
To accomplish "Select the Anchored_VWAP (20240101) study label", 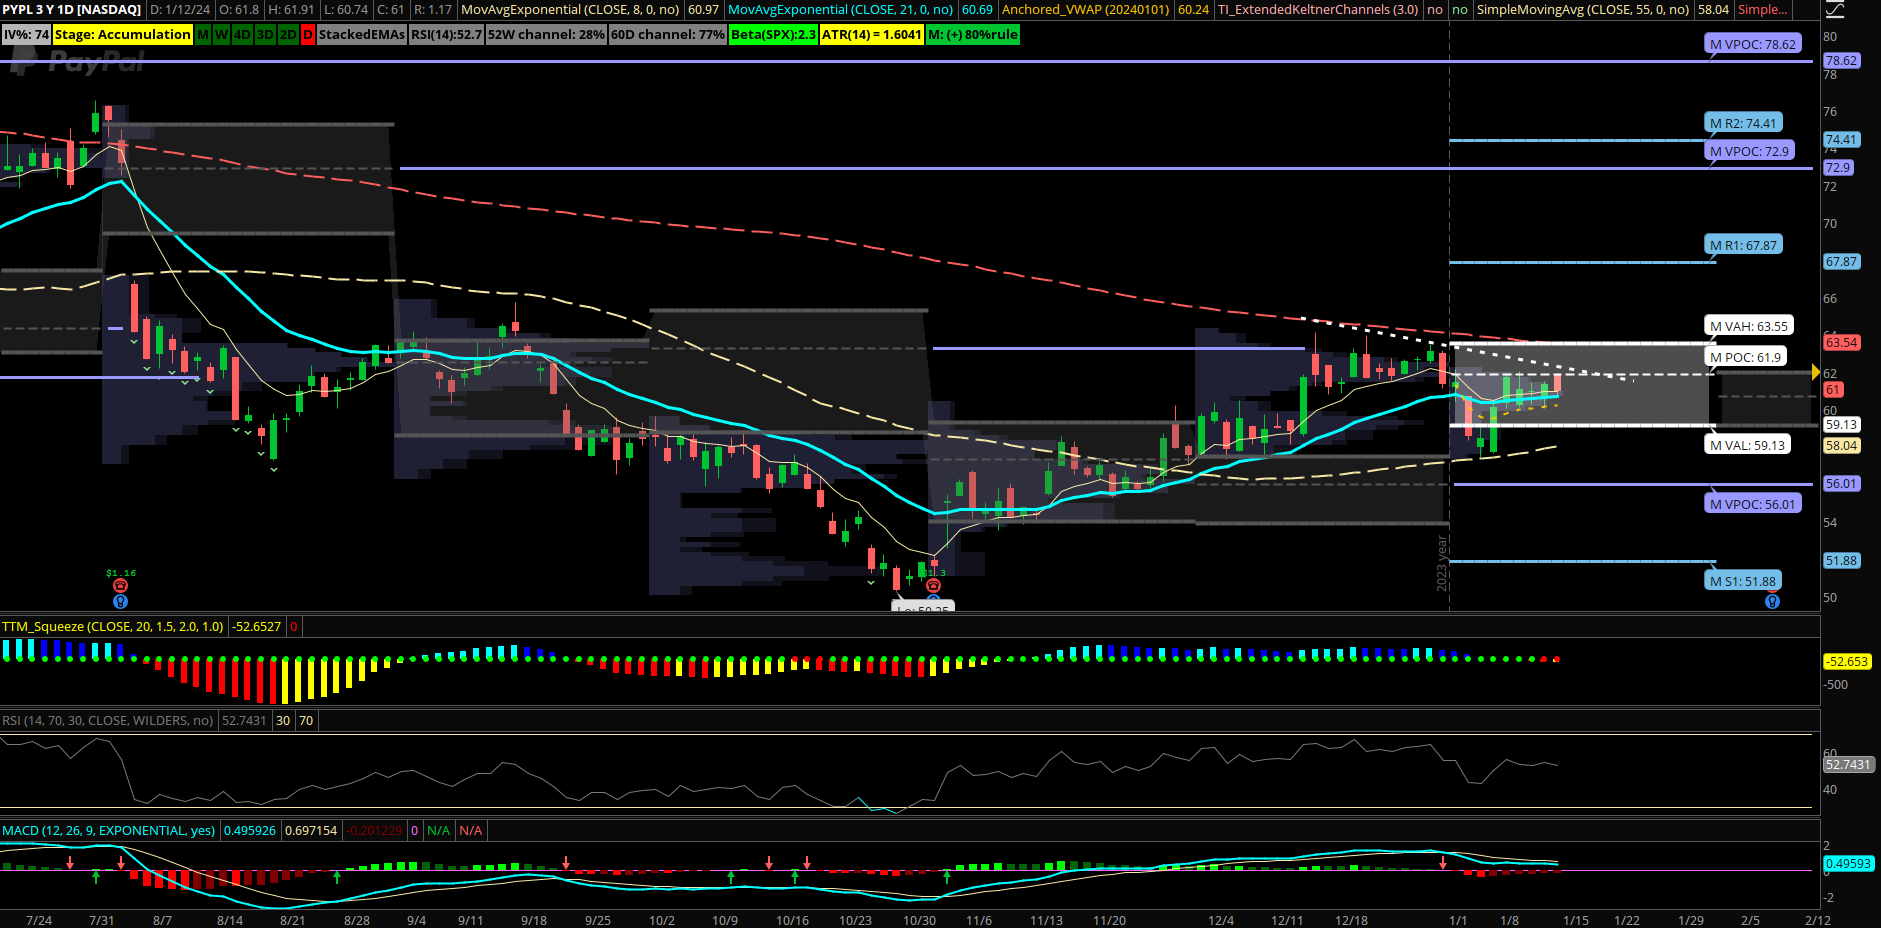I will tap(1085, 9).
